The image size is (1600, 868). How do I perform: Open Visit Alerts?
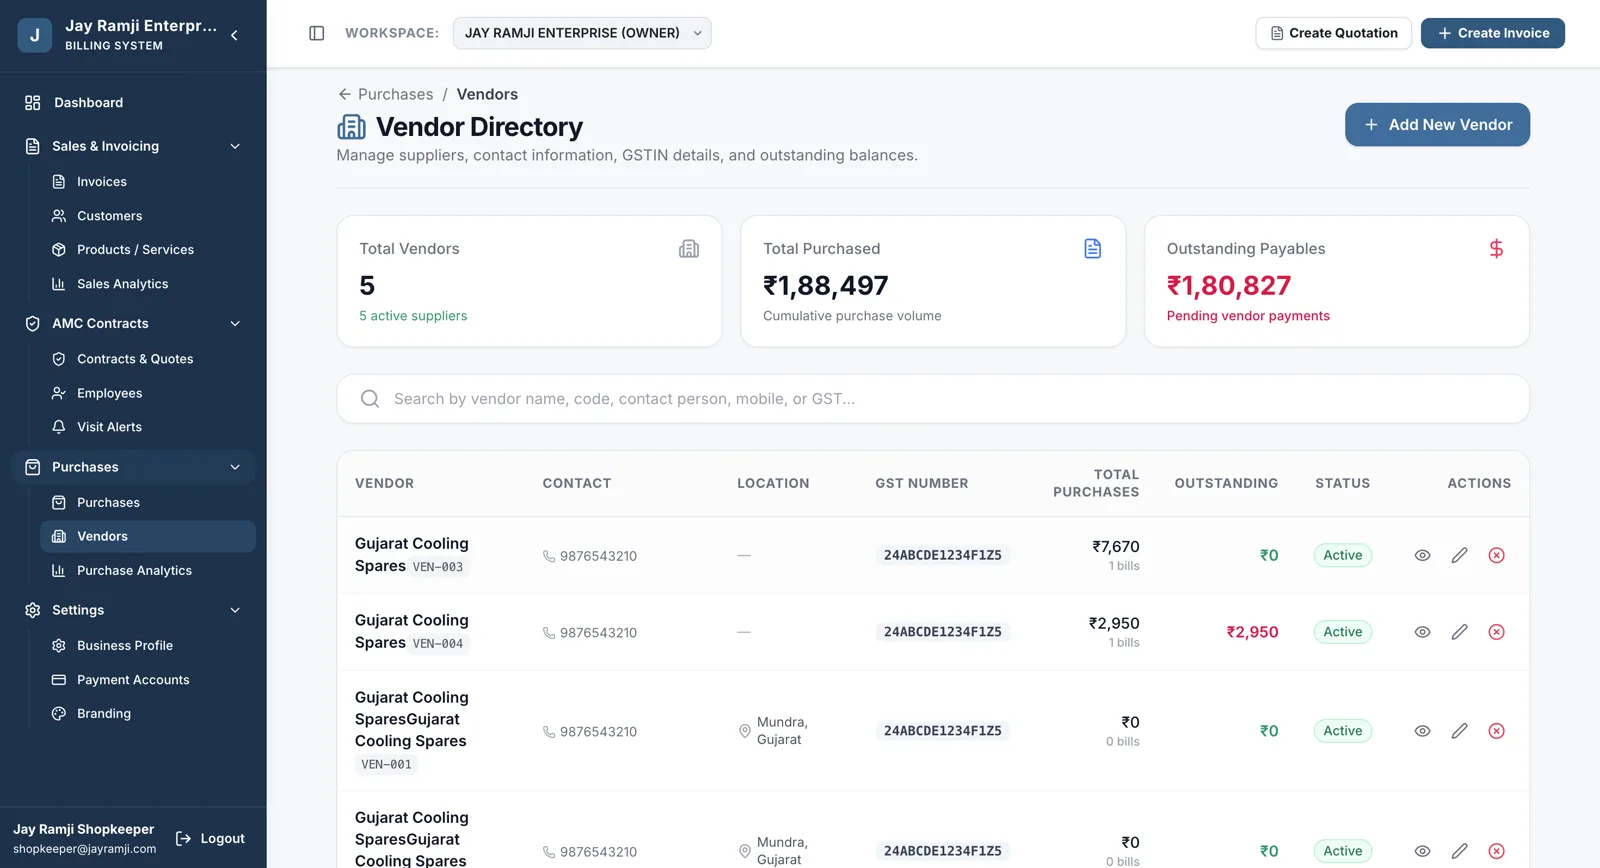(x=148, y=427)
